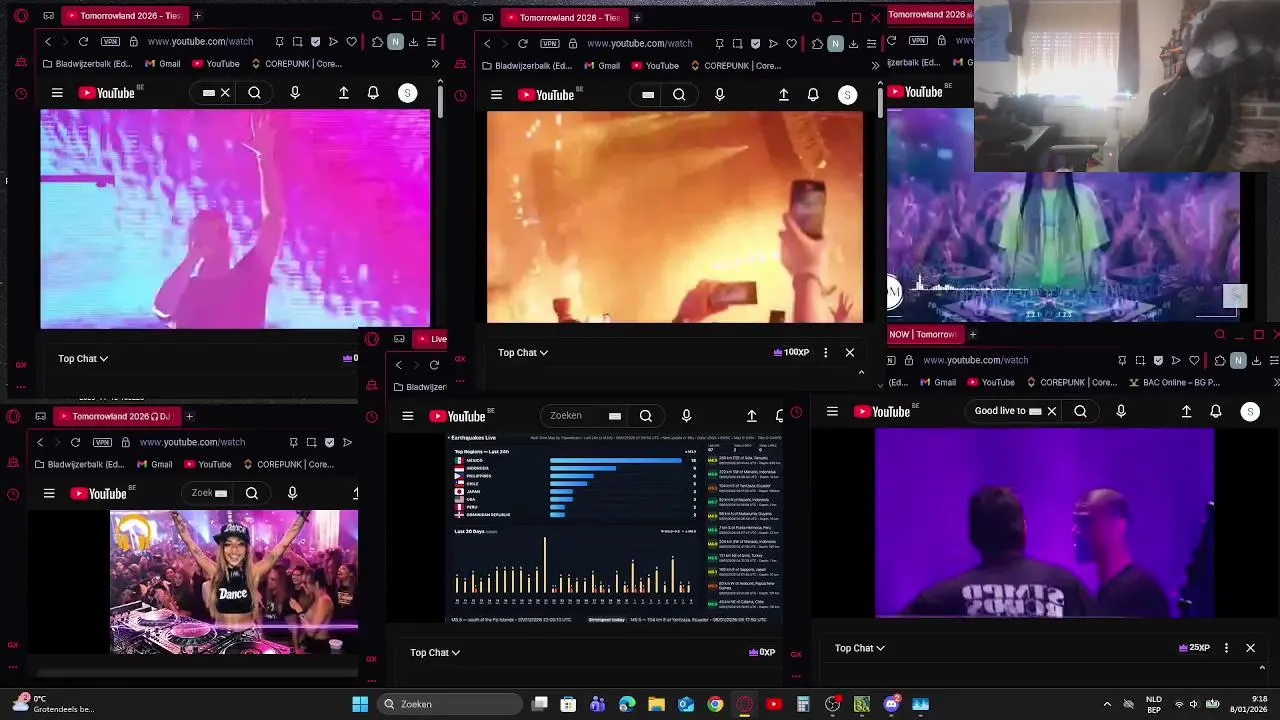Select NOW | Tomorrow tab in bottom-right window
Screen dimensions: 1280x720
point(923,334)
